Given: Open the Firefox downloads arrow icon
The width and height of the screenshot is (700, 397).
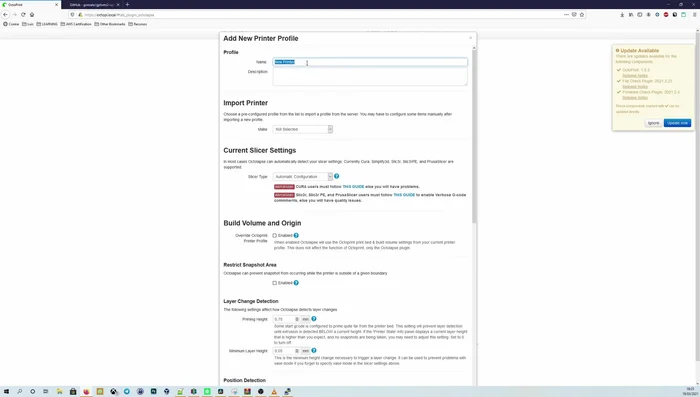Looking at the screenshot, I should (x=622, y=15).
